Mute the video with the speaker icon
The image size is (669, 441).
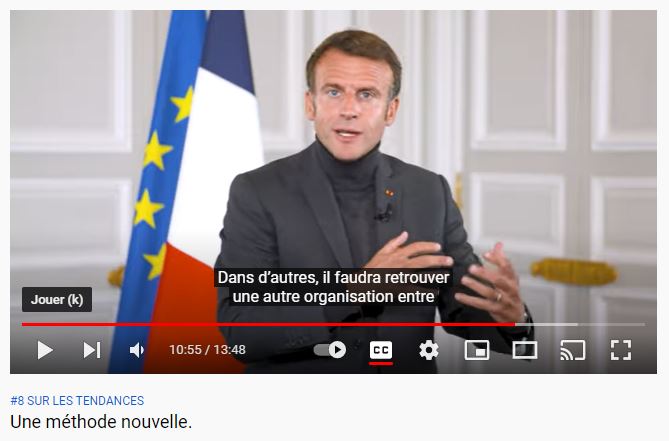pos(137,350)
